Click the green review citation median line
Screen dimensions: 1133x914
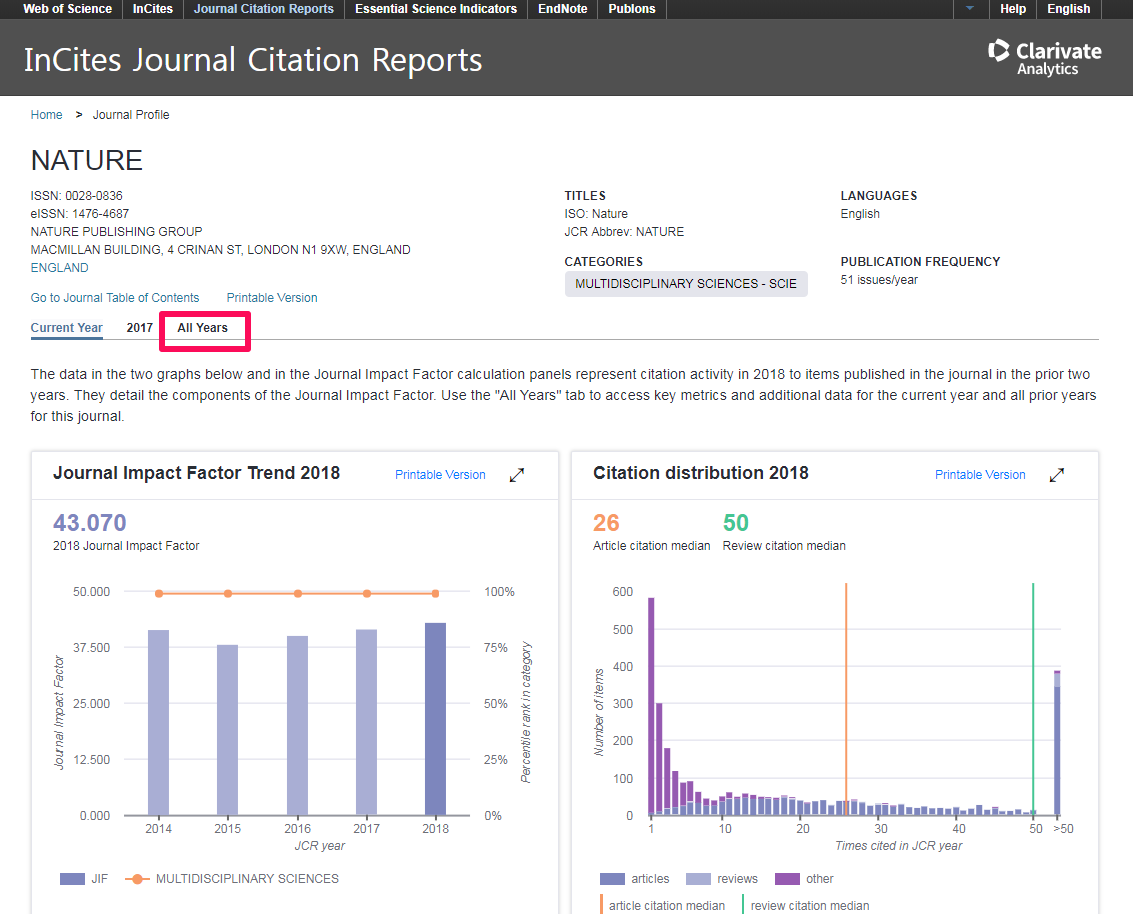[1033, 699]
